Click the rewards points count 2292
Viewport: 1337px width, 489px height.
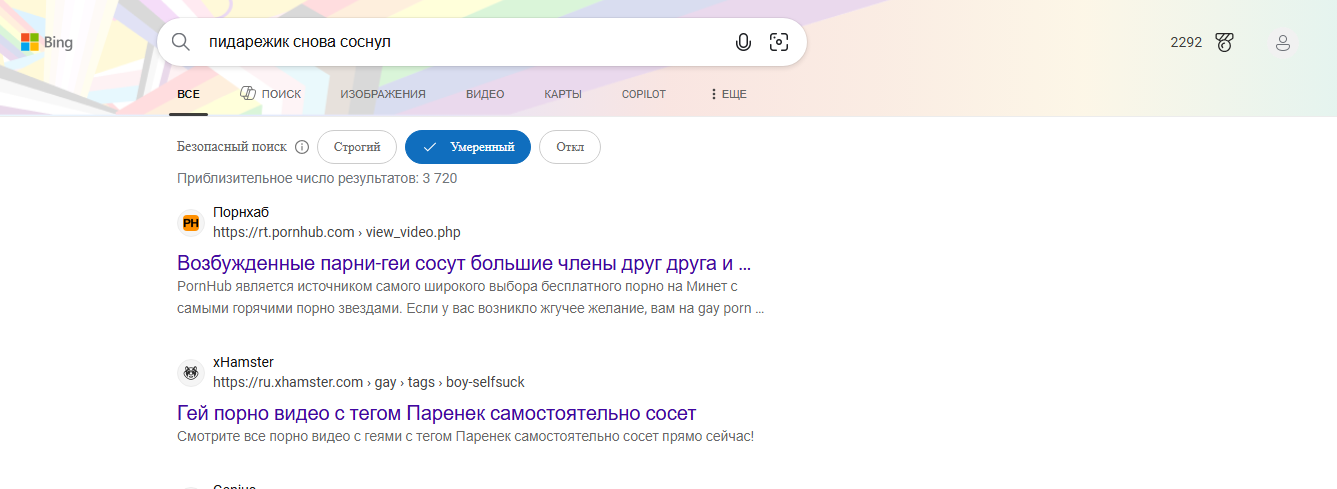[1186, 42]
